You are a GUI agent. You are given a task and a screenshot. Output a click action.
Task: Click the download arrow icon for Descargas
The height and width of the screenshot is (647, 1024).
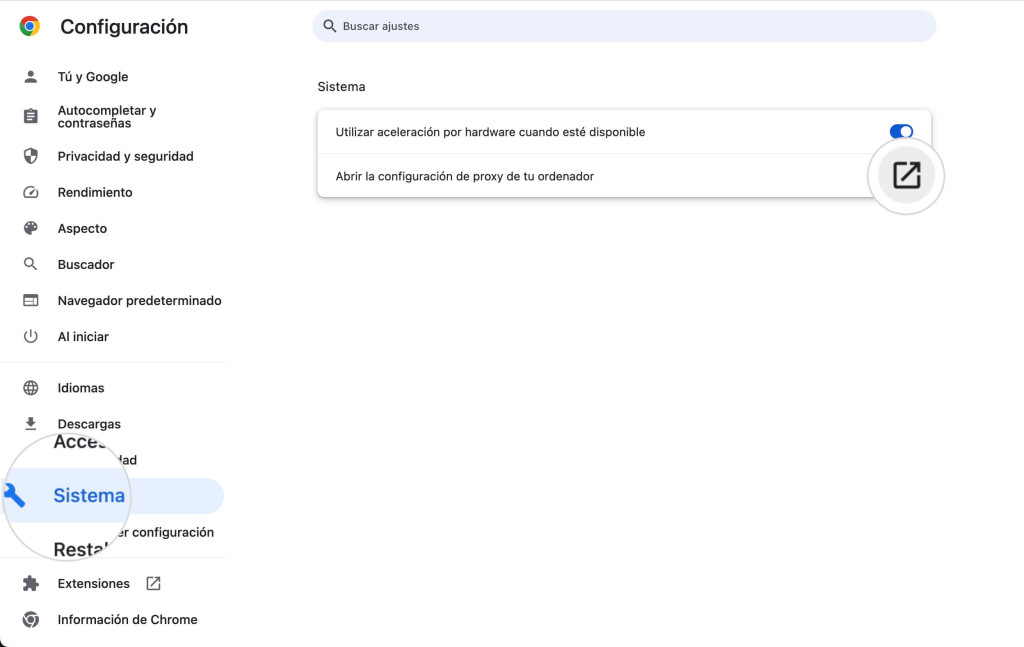coord(31,424)
